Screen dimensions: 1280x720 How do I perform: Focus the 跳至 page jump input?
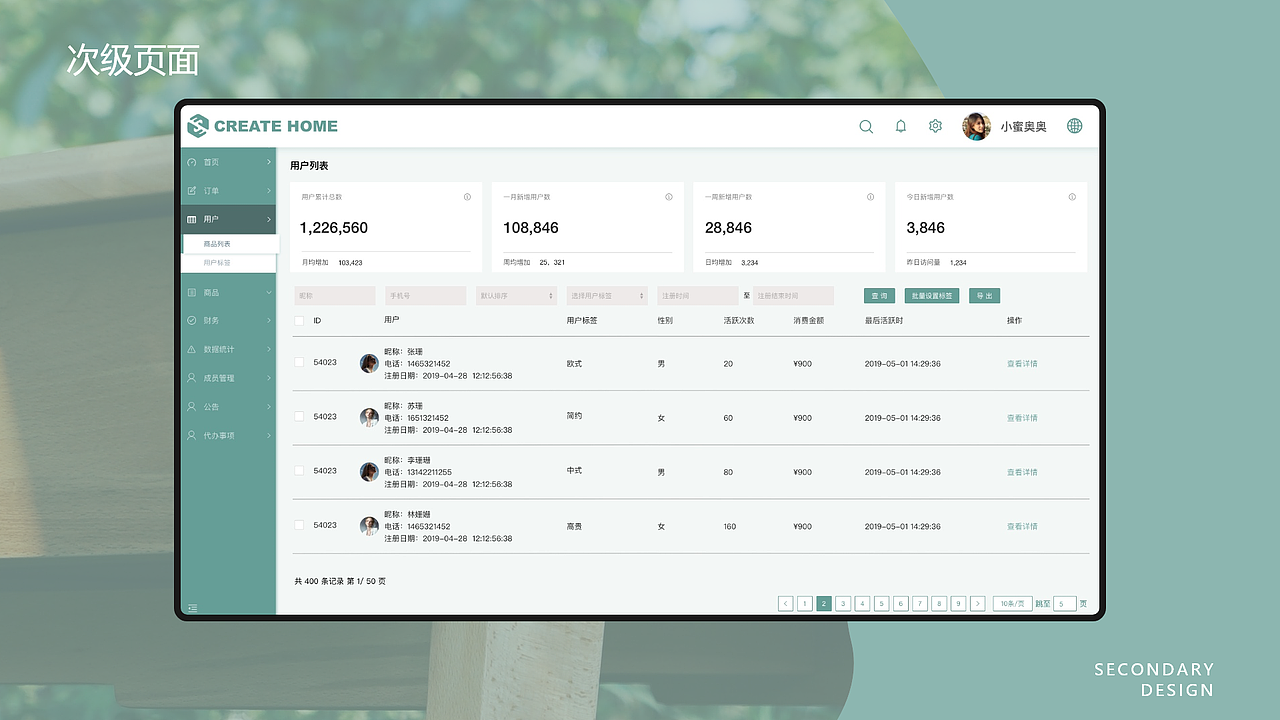1065,603
